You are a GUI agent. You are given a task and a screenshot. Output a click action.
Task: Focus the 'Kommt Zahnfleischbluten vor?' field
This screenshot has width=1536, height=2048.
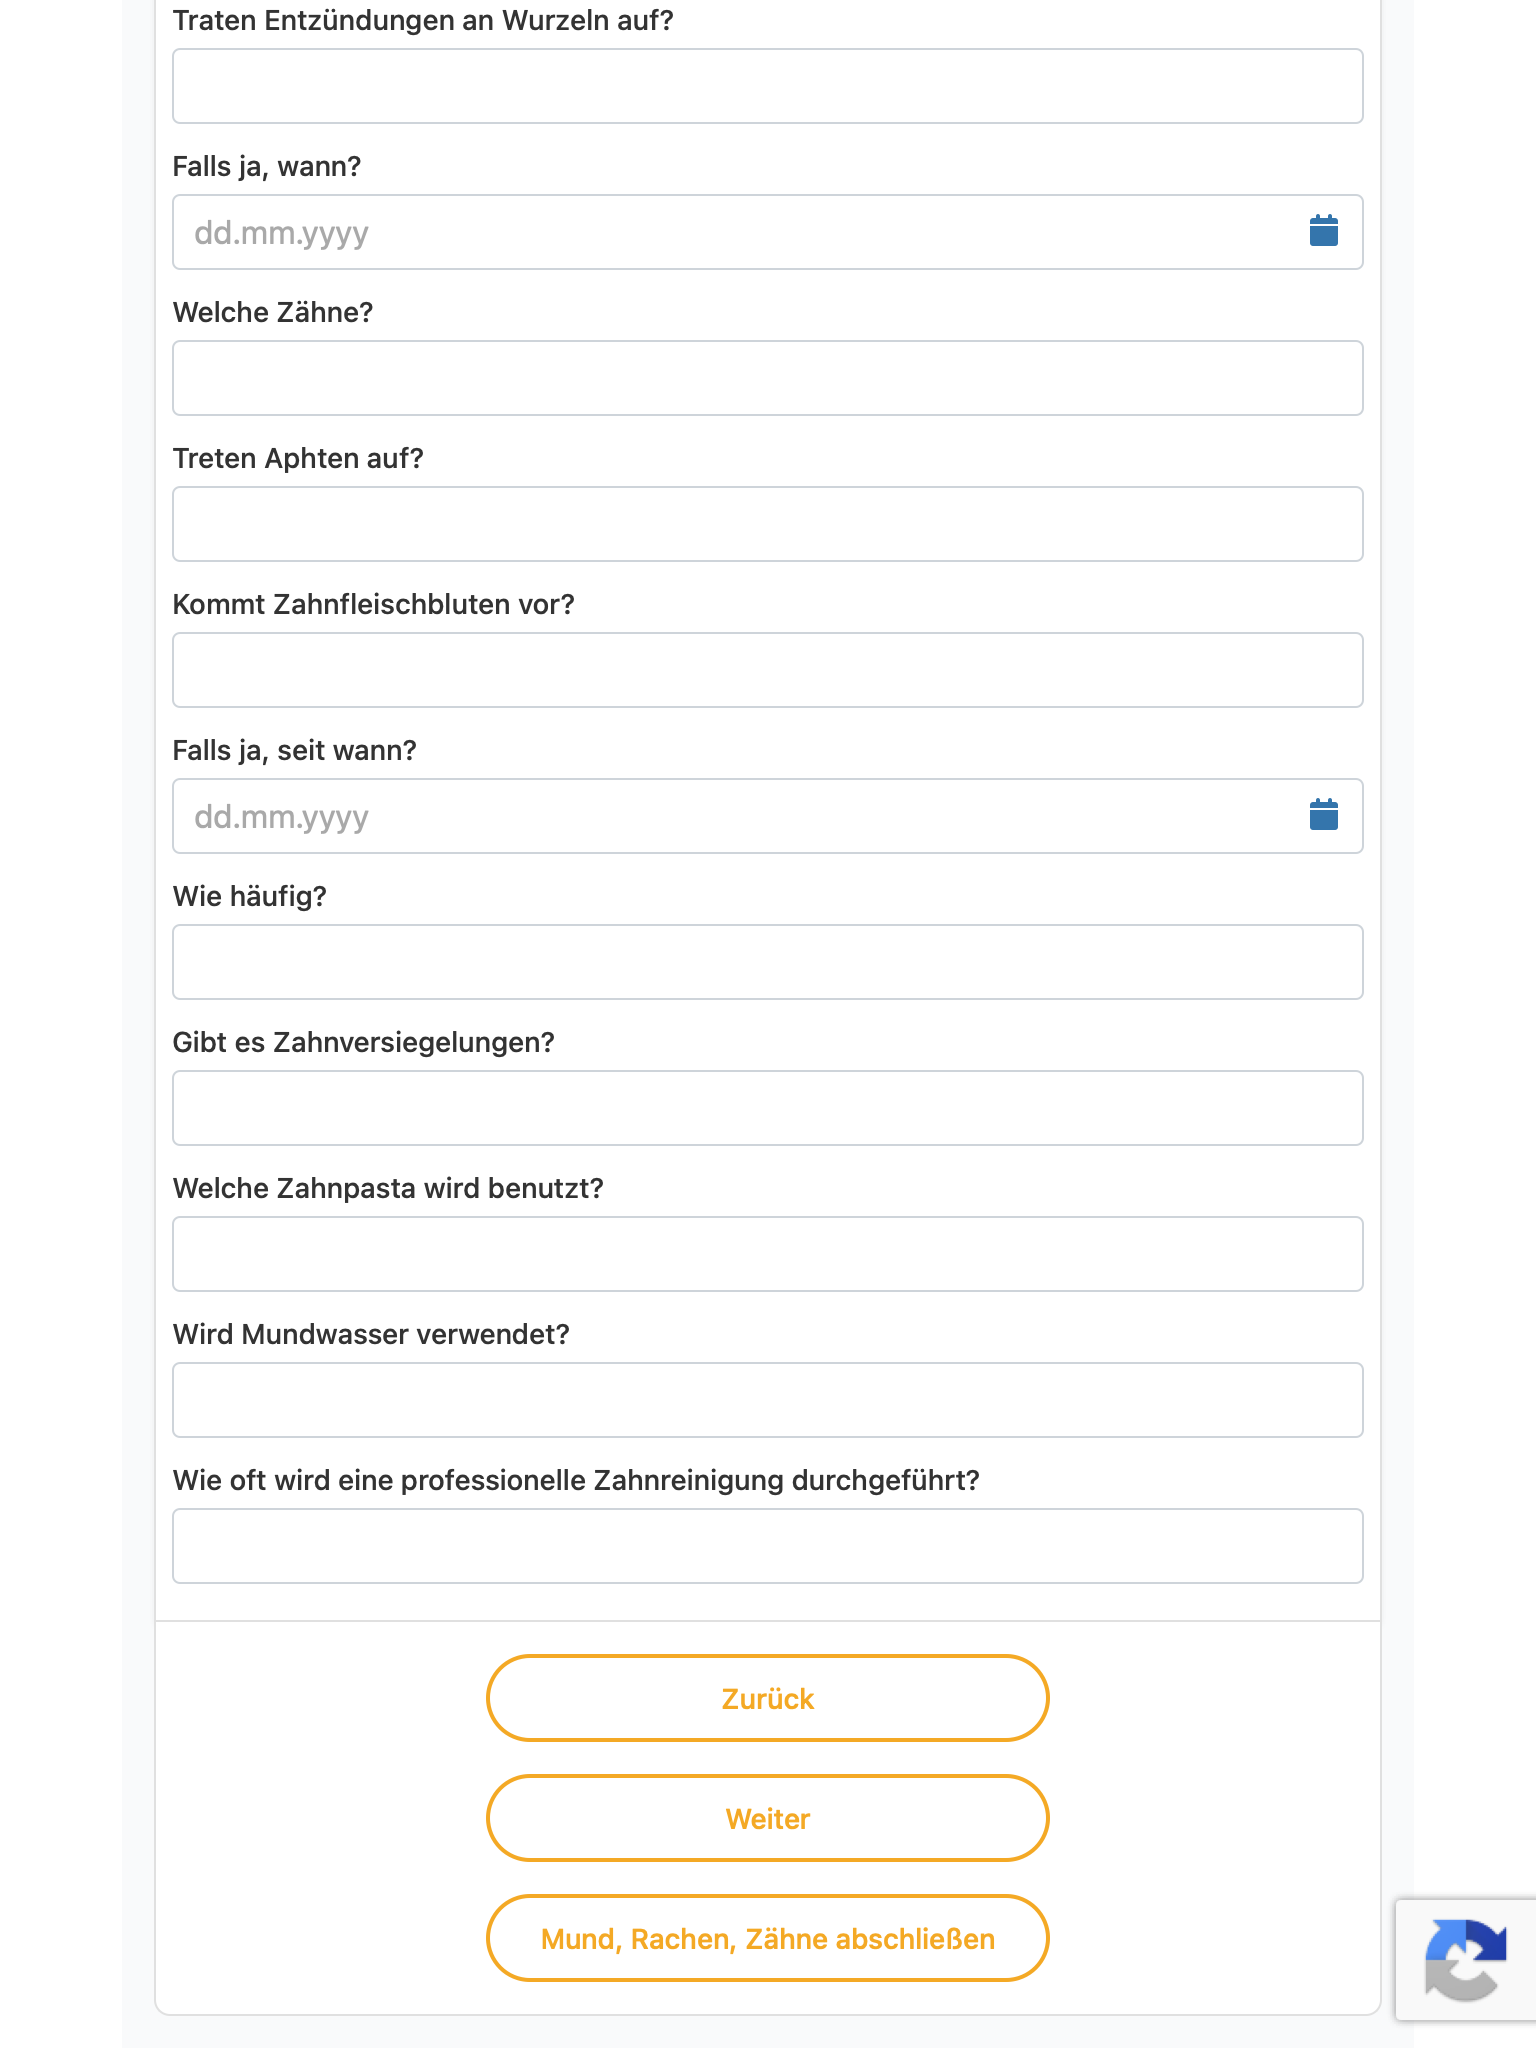pyautogui.click(x=767, y=670)
